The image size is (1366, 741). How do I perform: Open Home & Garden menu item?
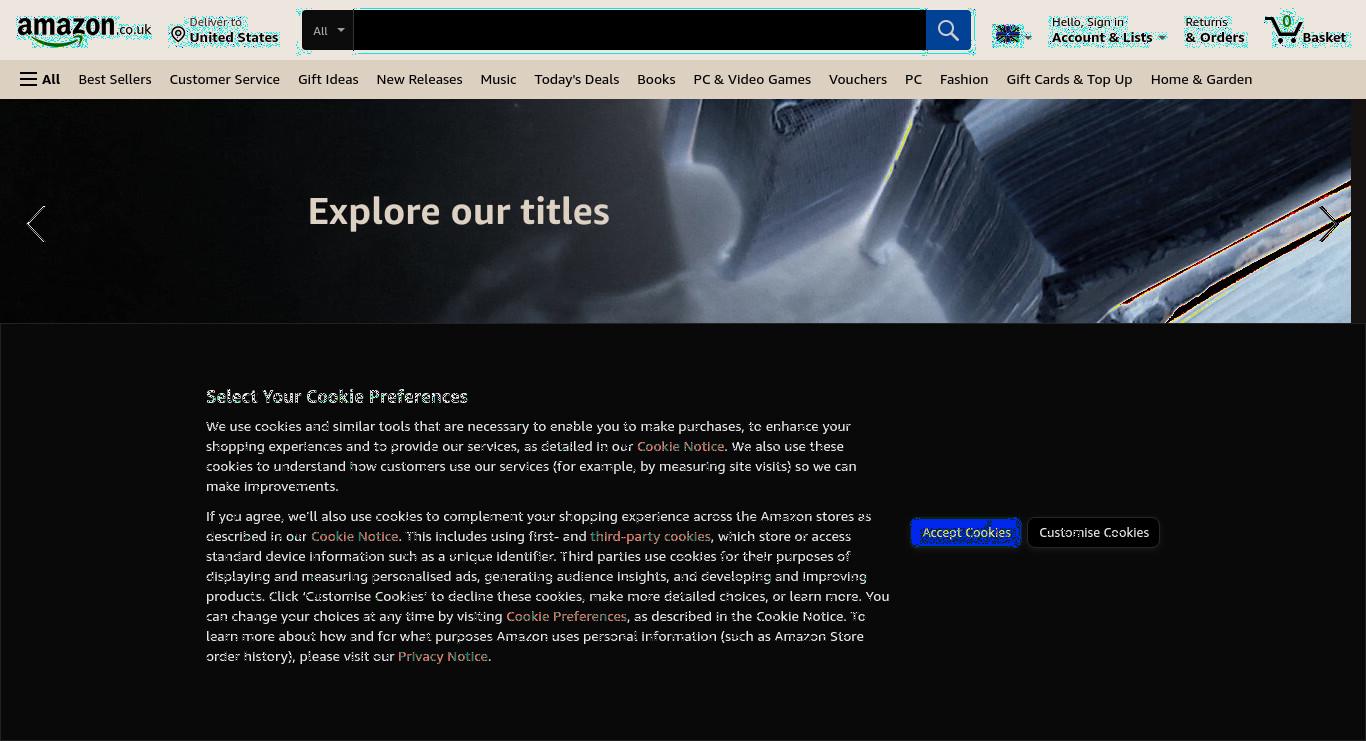tap(1201, 79)
